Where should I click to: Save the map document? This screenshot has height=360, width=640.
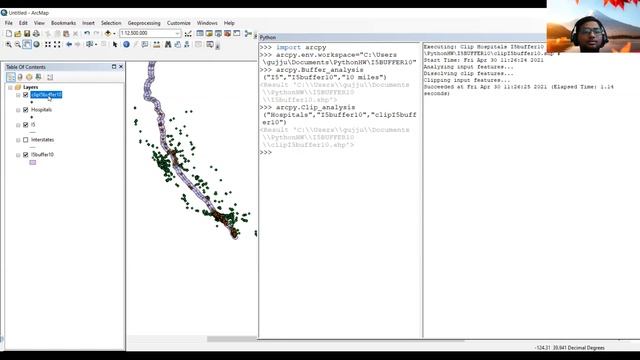coord(27,33)
